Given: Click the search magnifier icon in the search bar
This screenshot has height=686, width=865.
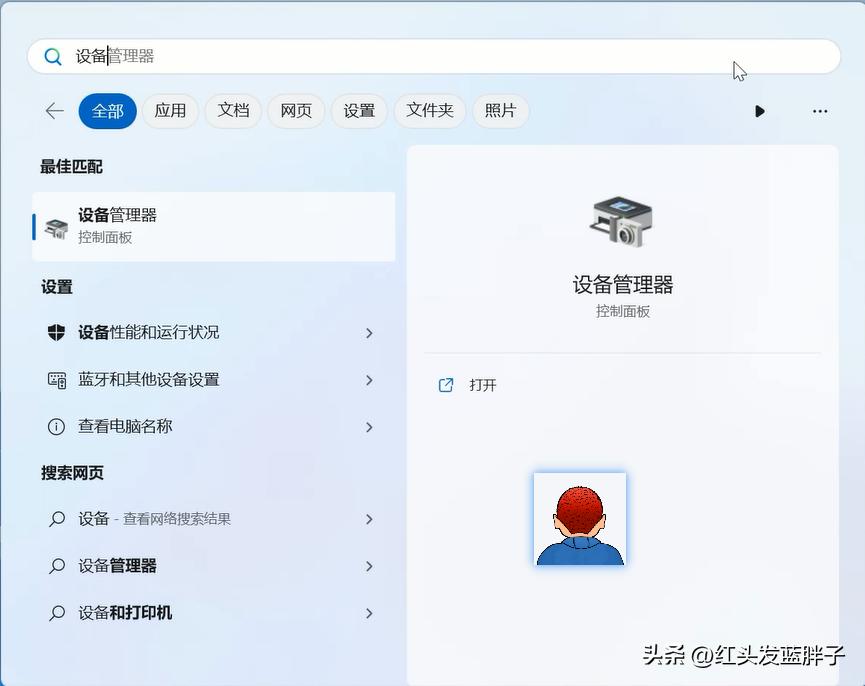Looking at the screenshot, I should click(53, 56).
